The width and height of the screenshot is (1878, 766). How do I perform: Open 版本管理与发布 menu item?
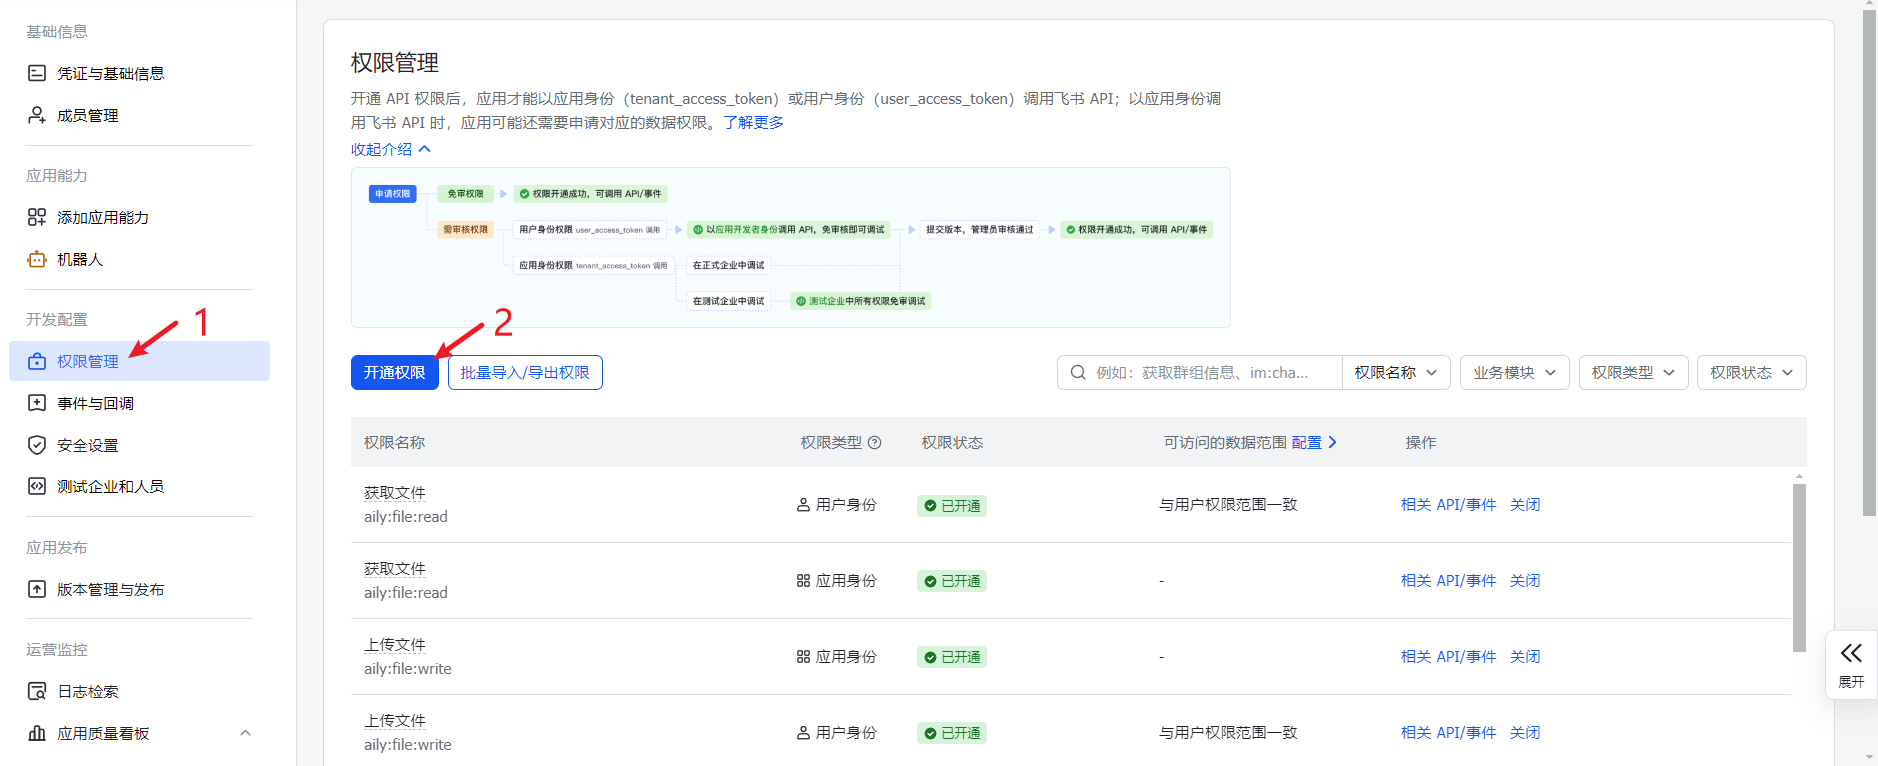click(110, 589)
